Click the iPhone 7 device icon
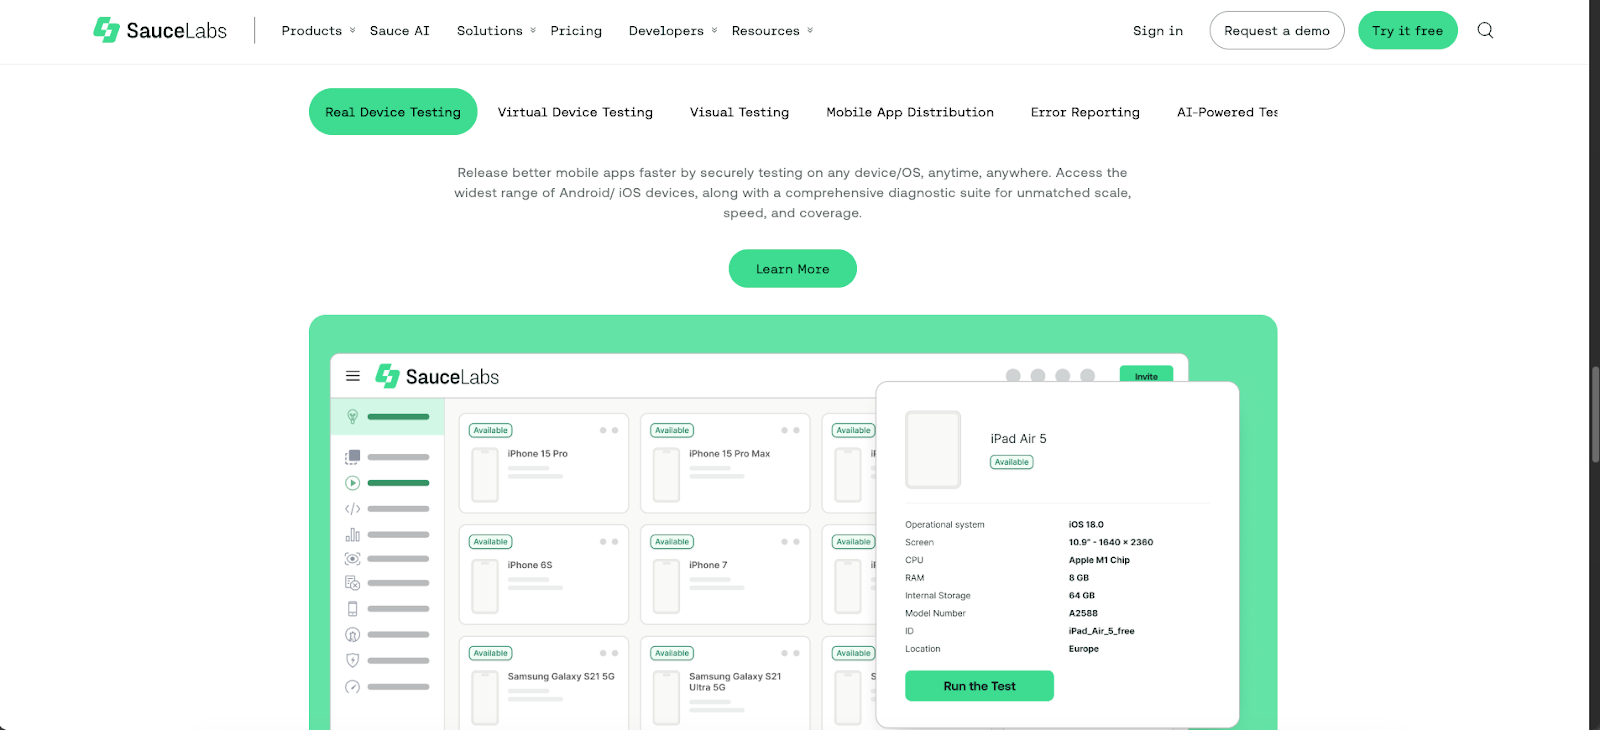 (666, 587)
